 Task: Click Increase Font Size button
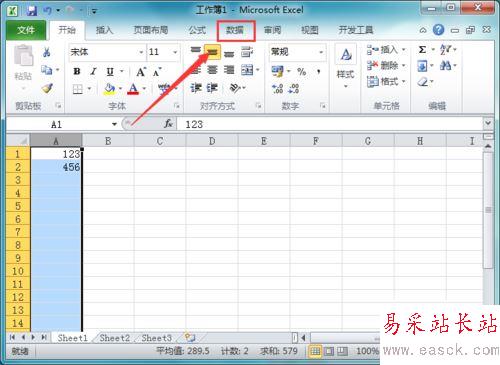point(141,72)
